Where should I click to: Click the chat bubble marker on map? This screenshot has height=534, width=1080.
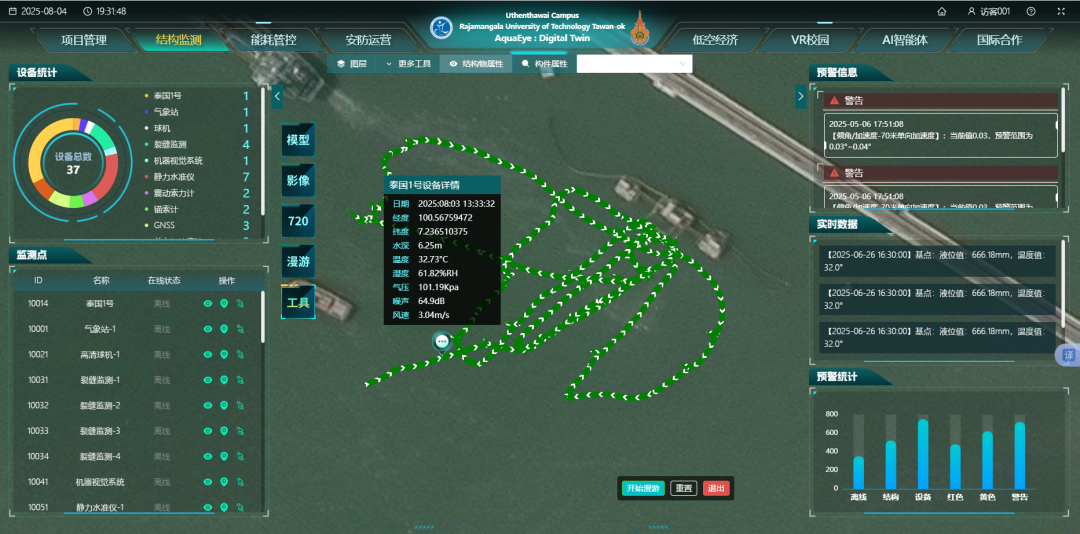(442, 341)
